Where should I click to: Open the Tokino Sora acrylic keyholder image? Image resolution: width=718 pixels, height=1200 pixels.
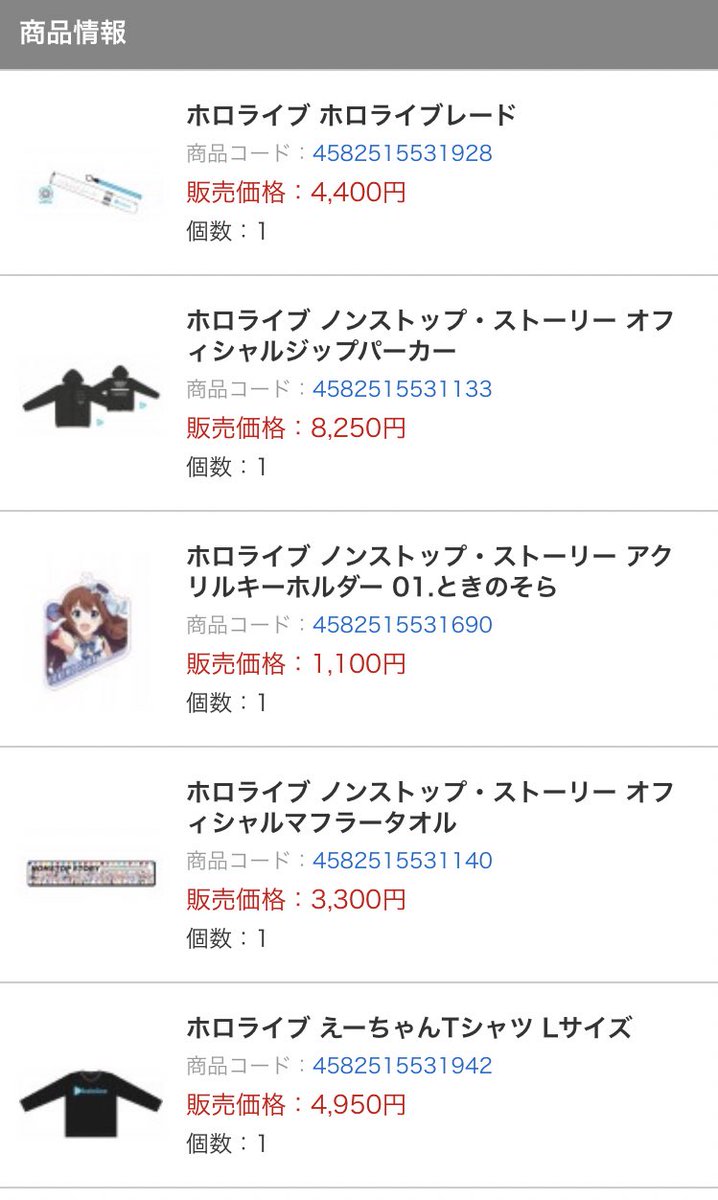point(91,630)
